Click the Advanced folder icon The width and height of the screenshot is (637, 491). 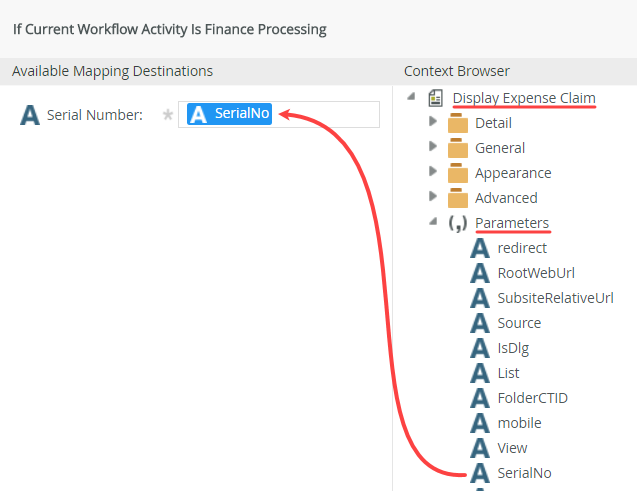coord(458,198)
